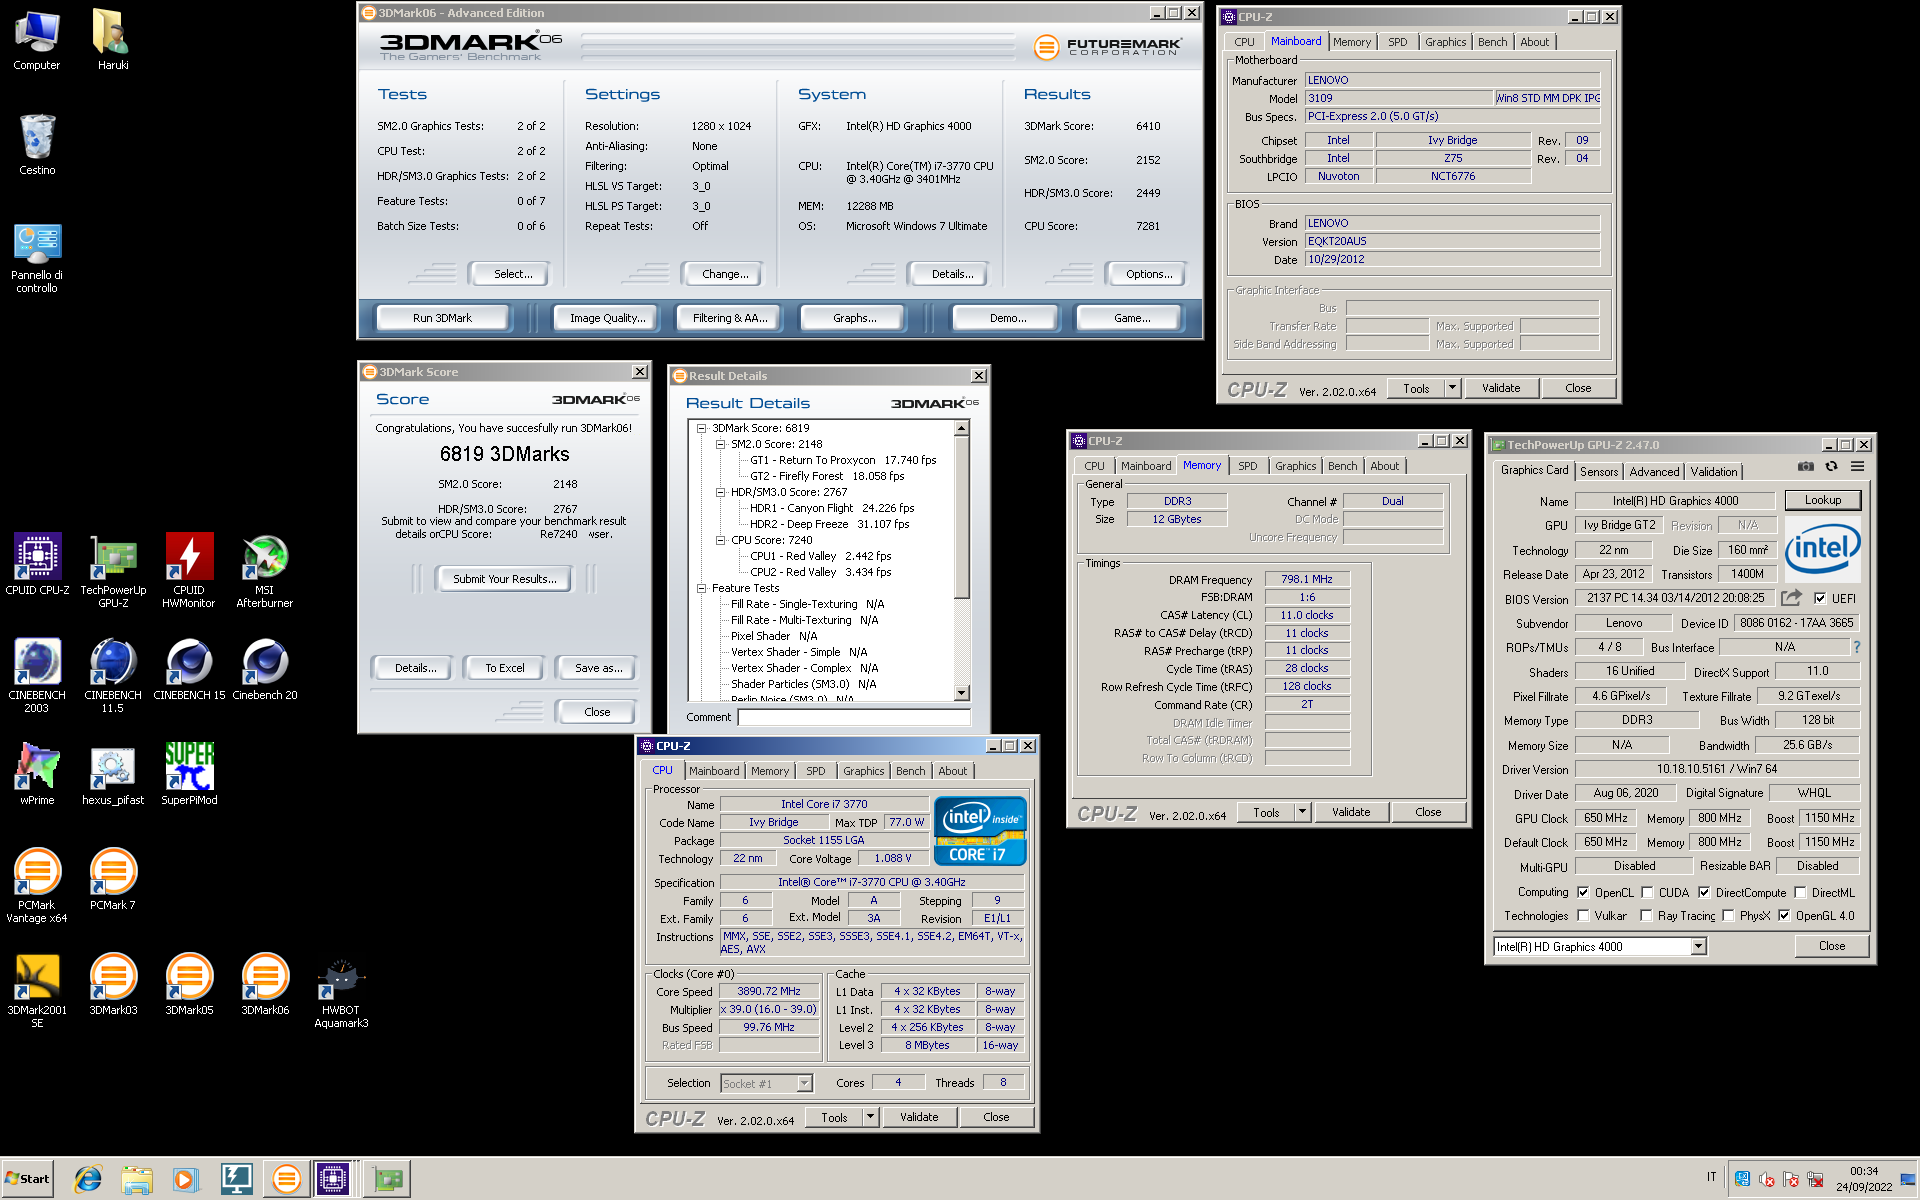Open CINEBENCH 11.5 icon
This screenshot has height=1200, width=1920.
point(113,676)
